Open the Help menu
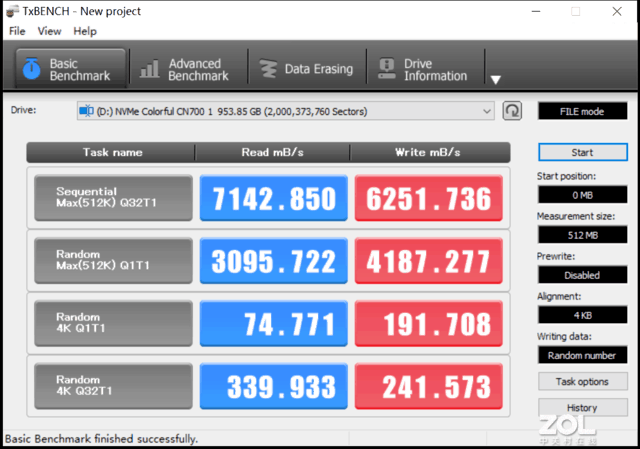 (x=85, y=31)
